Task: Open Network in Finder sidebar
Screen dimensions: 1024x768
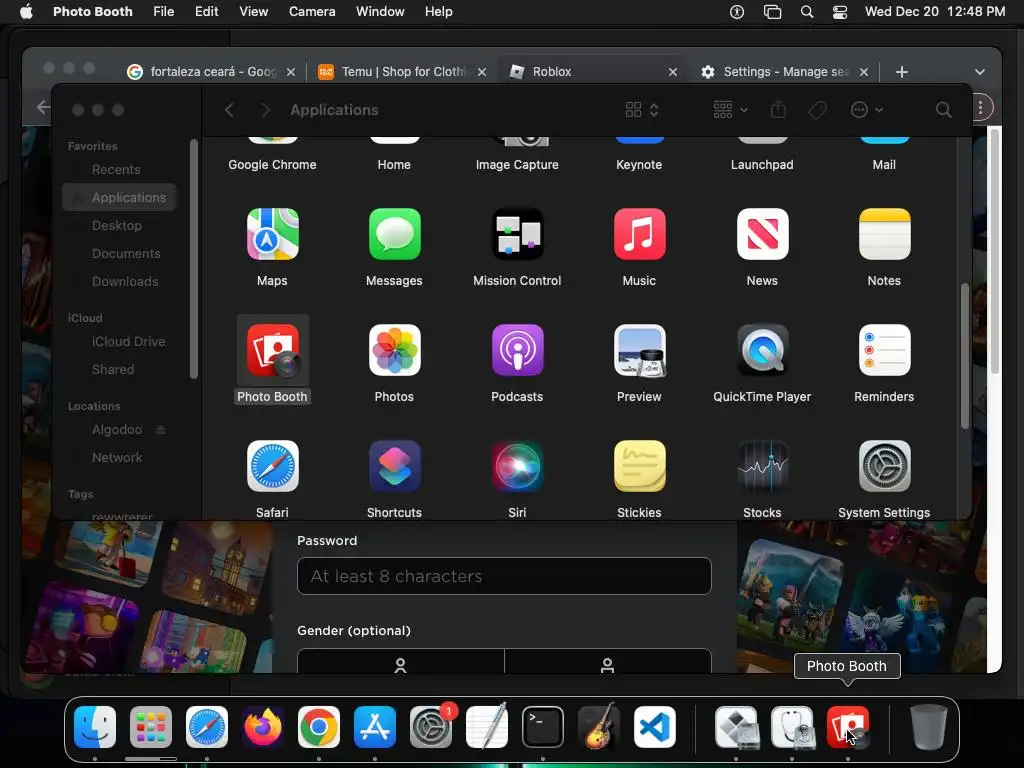Action: click(x=119, y=458)
